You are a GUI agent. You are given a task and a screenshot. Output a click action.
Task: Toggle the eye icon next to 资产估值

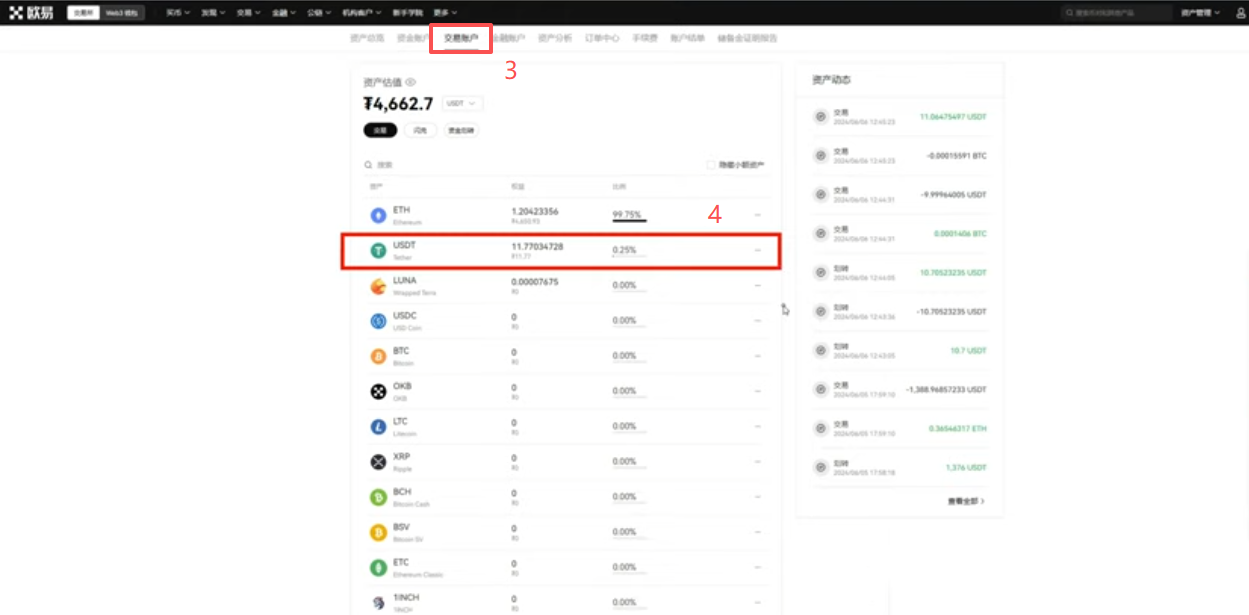click(x=411, y=82)
